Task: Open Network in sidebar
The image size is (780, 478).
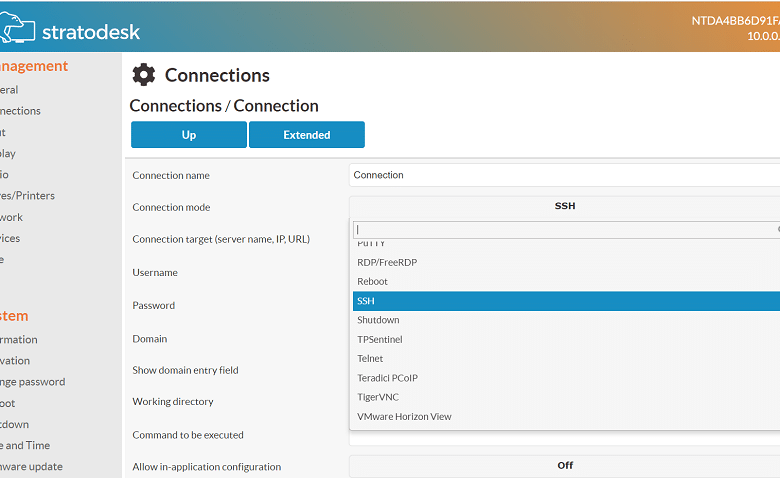Action: point(11,217)
